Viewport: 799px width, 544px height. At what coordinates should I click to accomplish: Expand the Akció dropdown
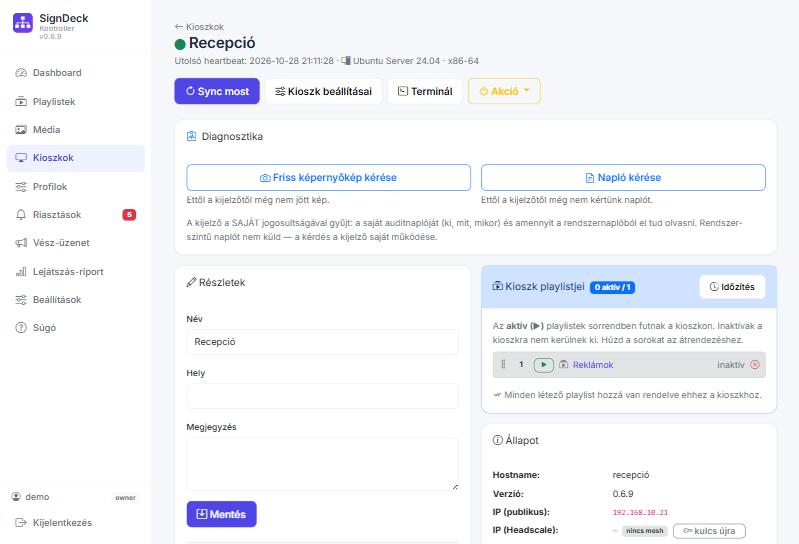click(x=504, y=91)
